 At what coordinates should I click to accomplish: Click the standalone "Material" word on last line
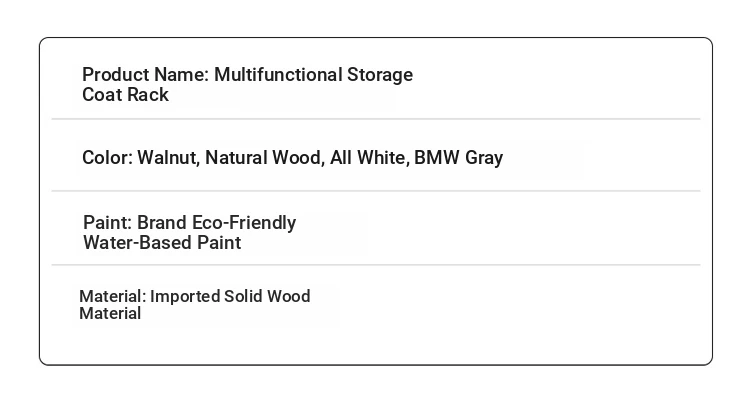110,314
